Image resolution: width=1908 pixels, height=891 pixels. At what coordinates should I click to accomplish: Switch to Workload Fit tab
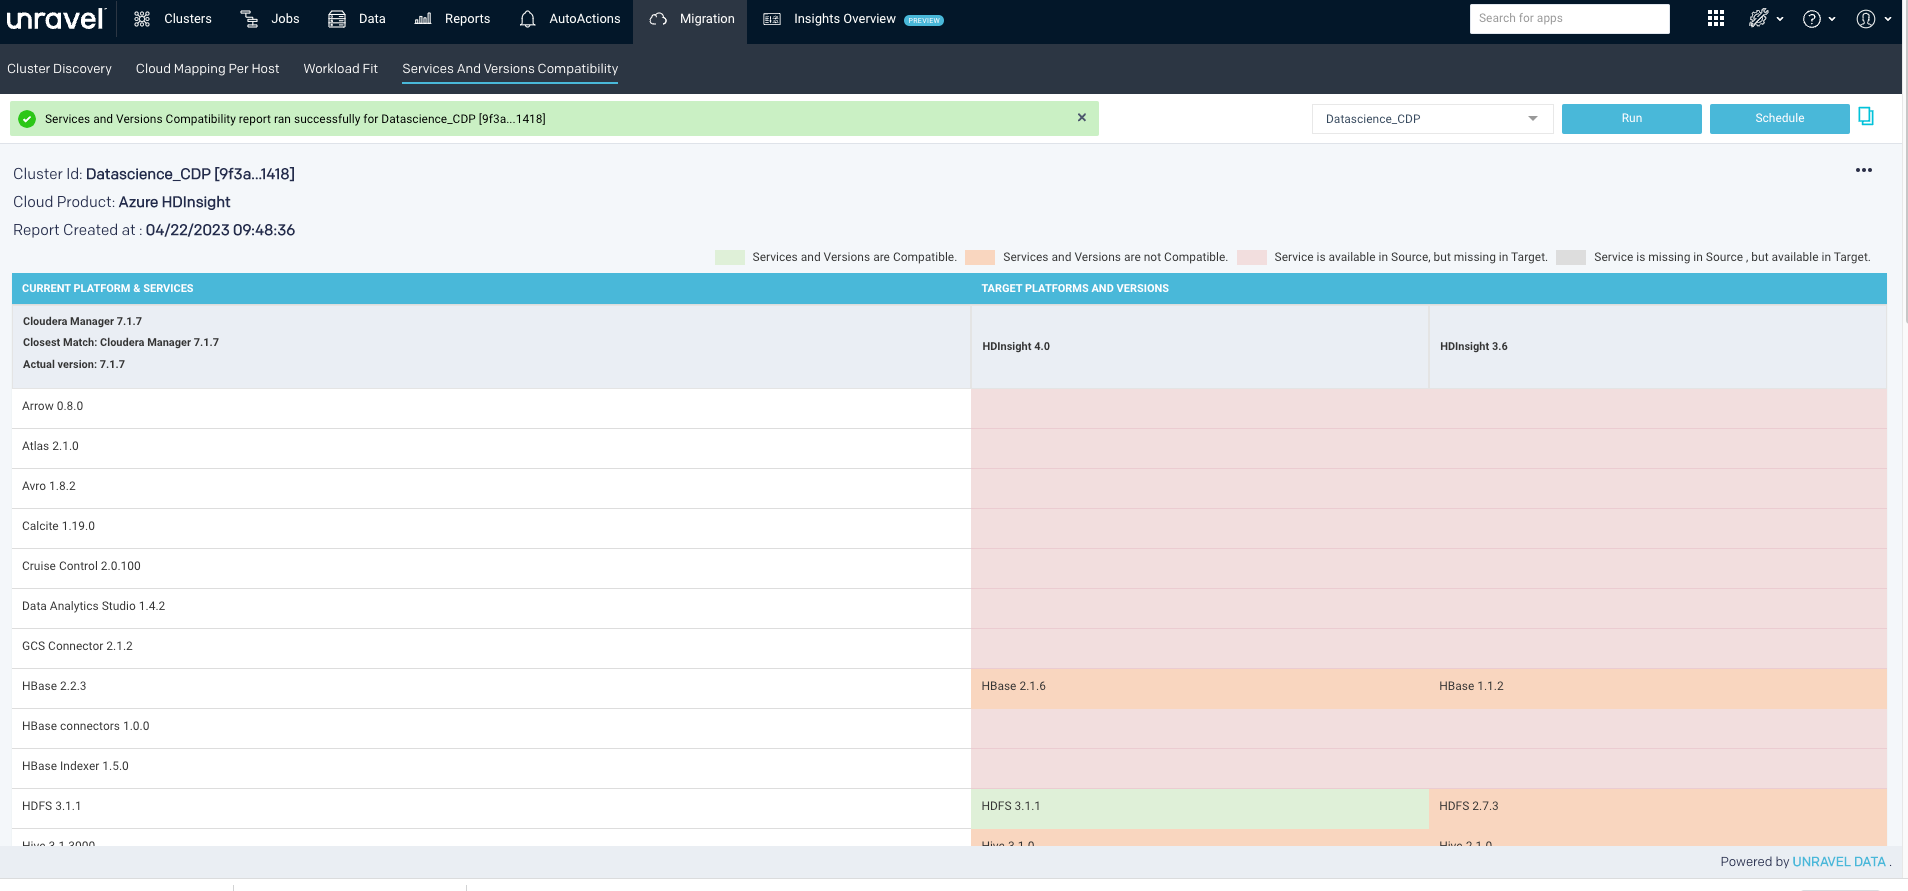coord(340,69)
